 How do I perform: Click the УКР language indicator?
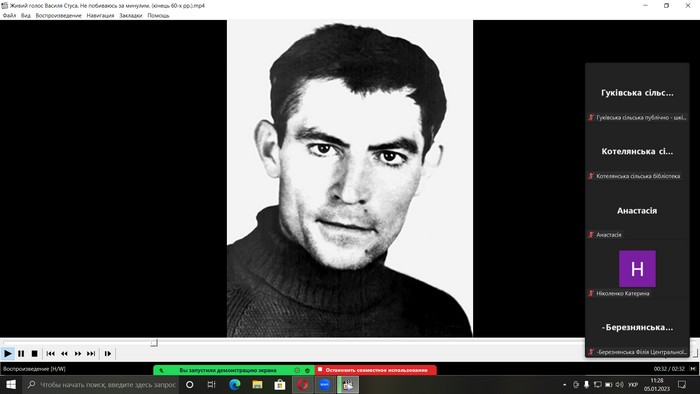point(633,384)
